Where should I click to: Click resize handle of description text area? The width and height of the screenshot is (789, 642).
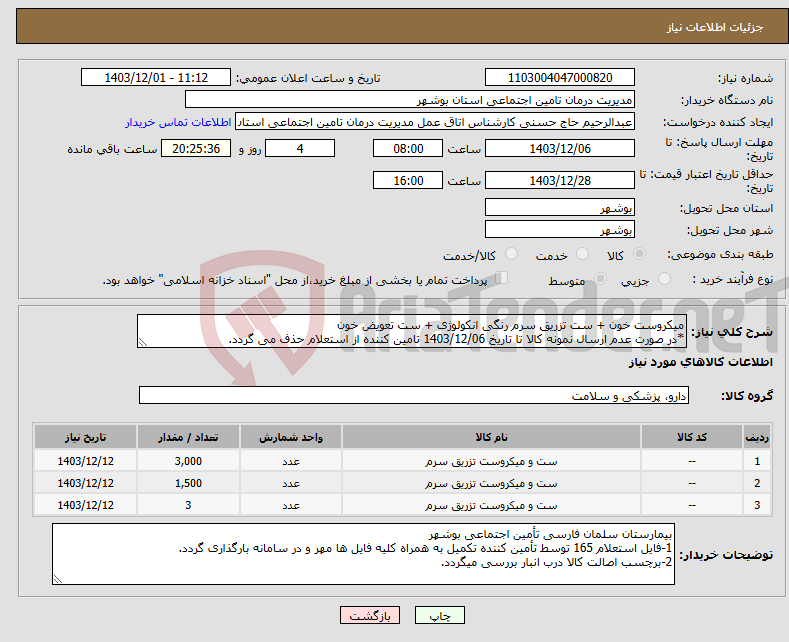pyautogui.click(x=143, y=342)
